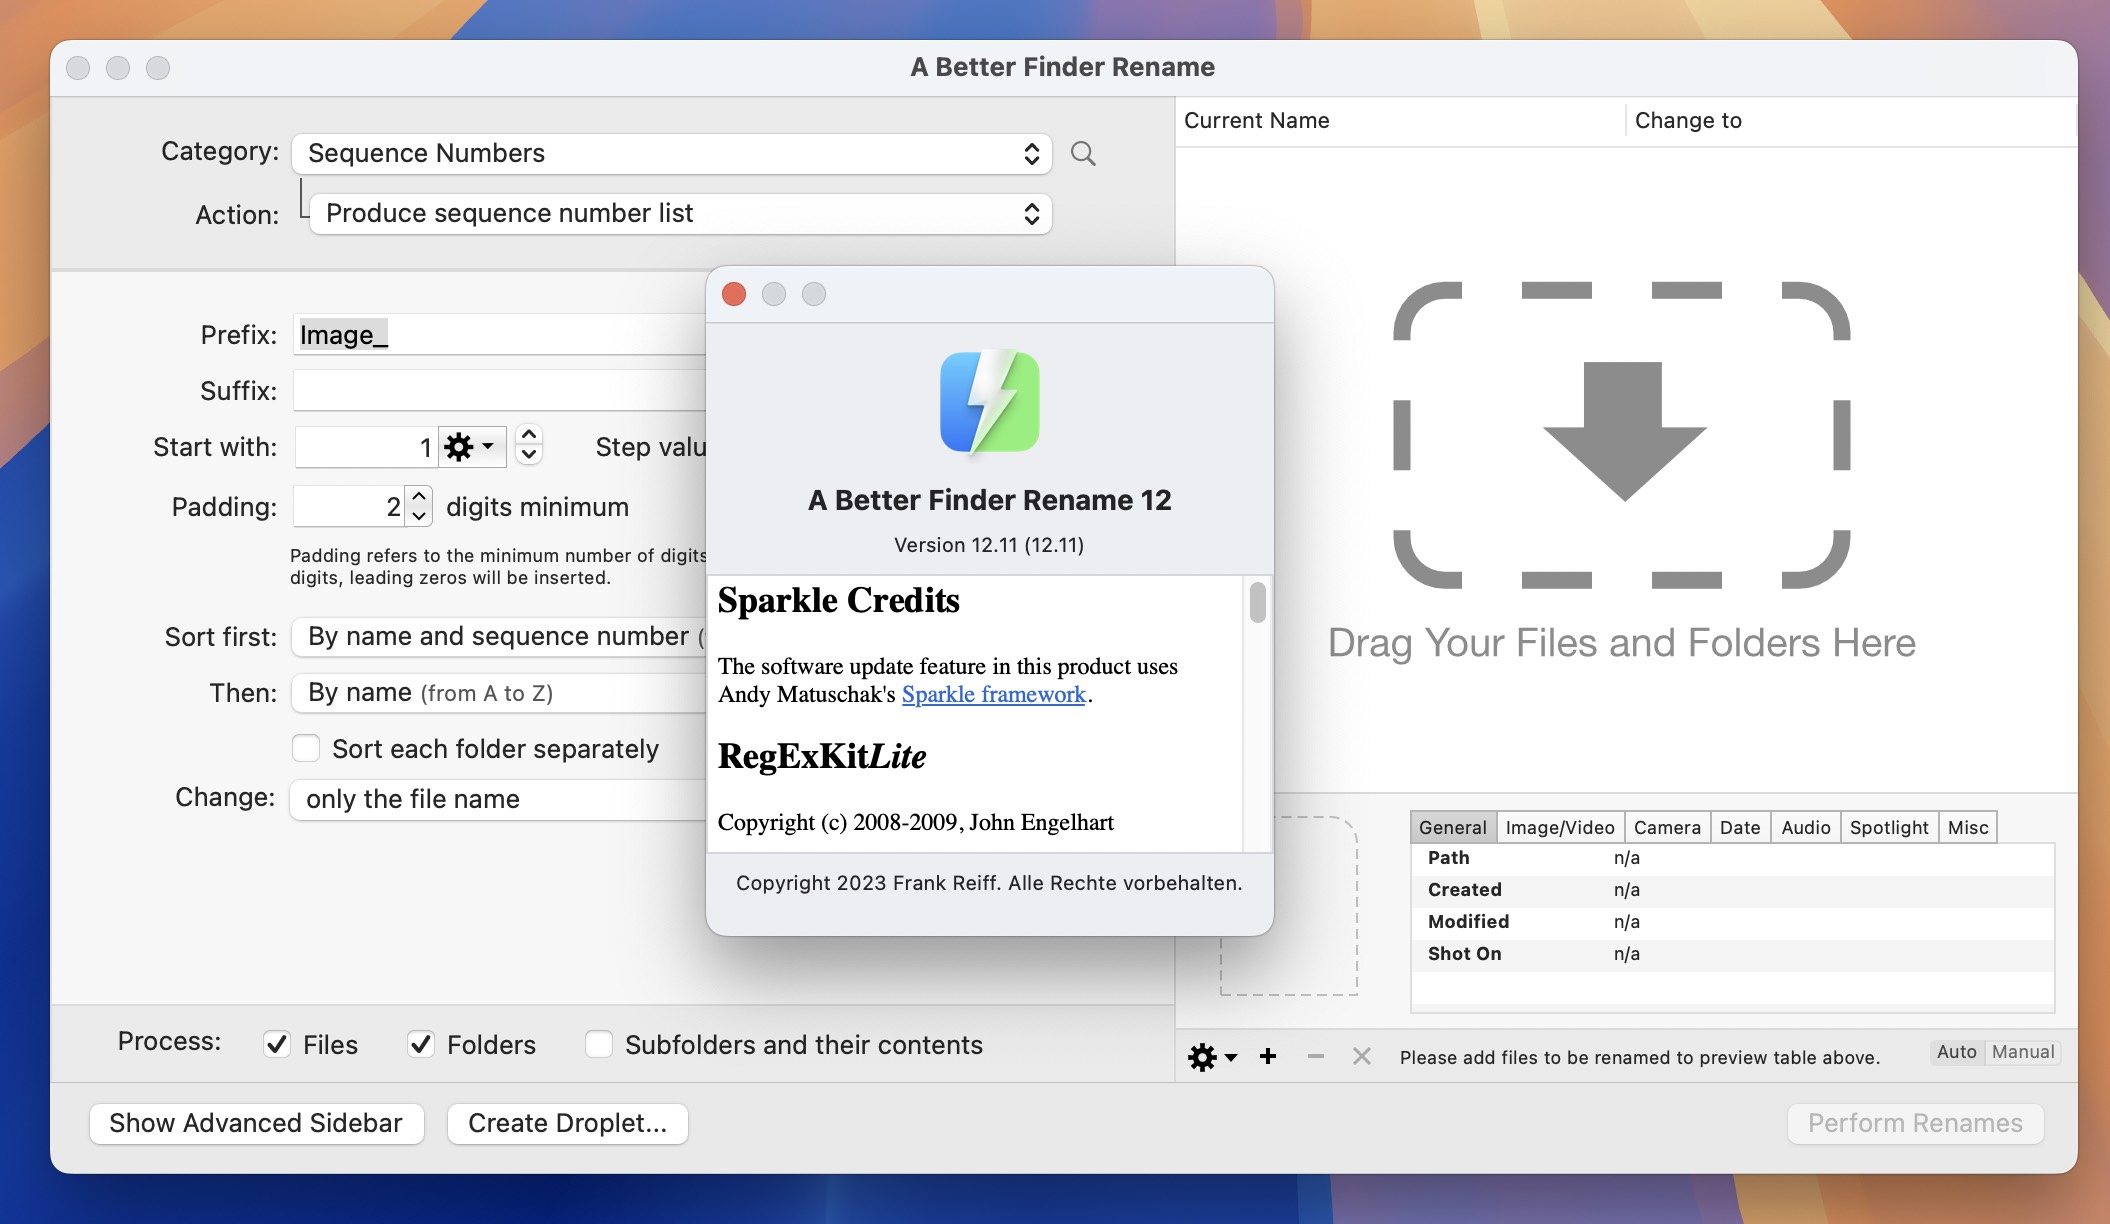Toggle the Folders checkbox
This screenshot has width=2110, height=1224.
click(x=421, y=1044)
